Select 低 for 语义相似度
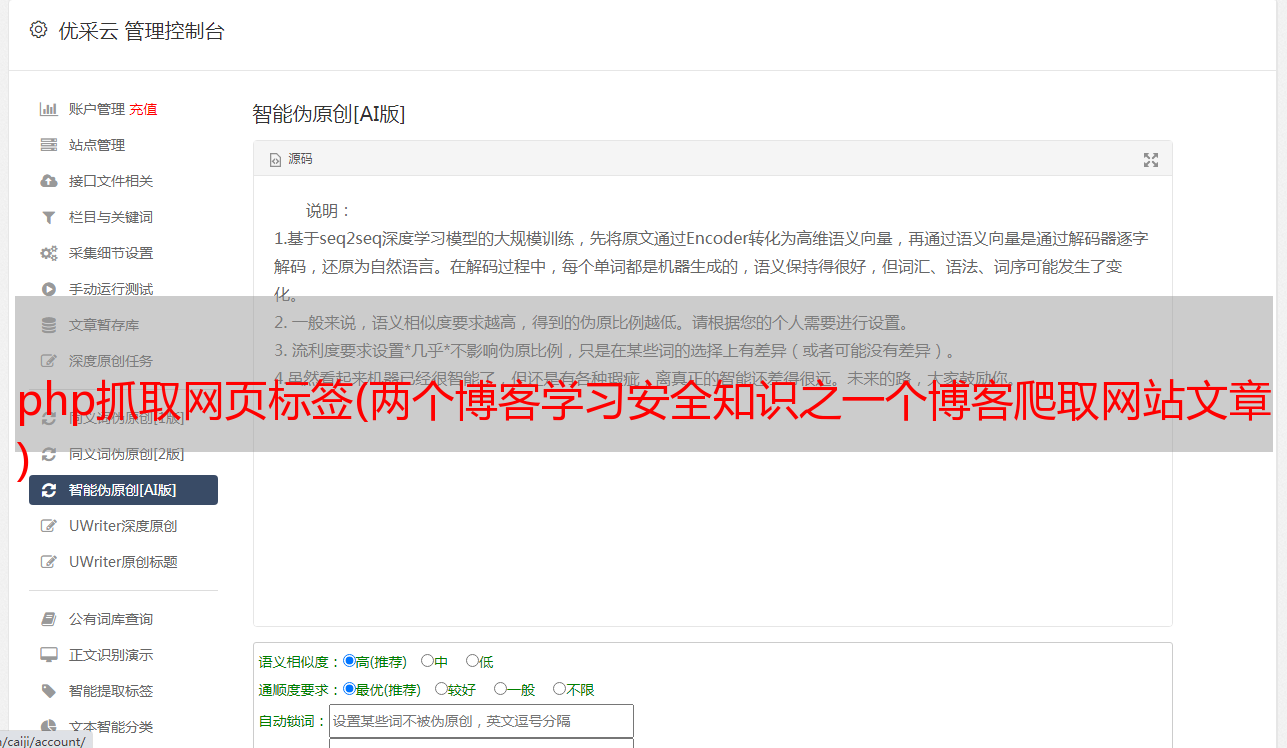The height and width of the screenshot is (748, 1287). (472, 661)
